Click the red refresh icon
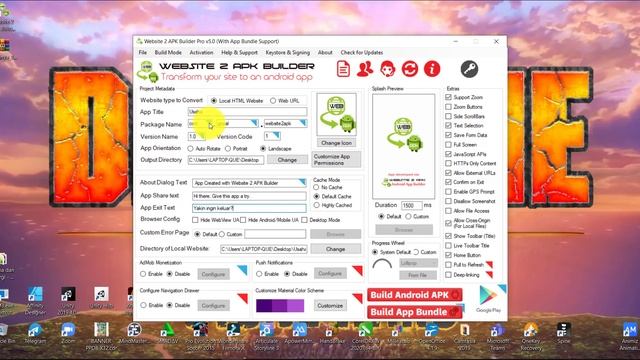640x360 pixels. tap(409, 69)
